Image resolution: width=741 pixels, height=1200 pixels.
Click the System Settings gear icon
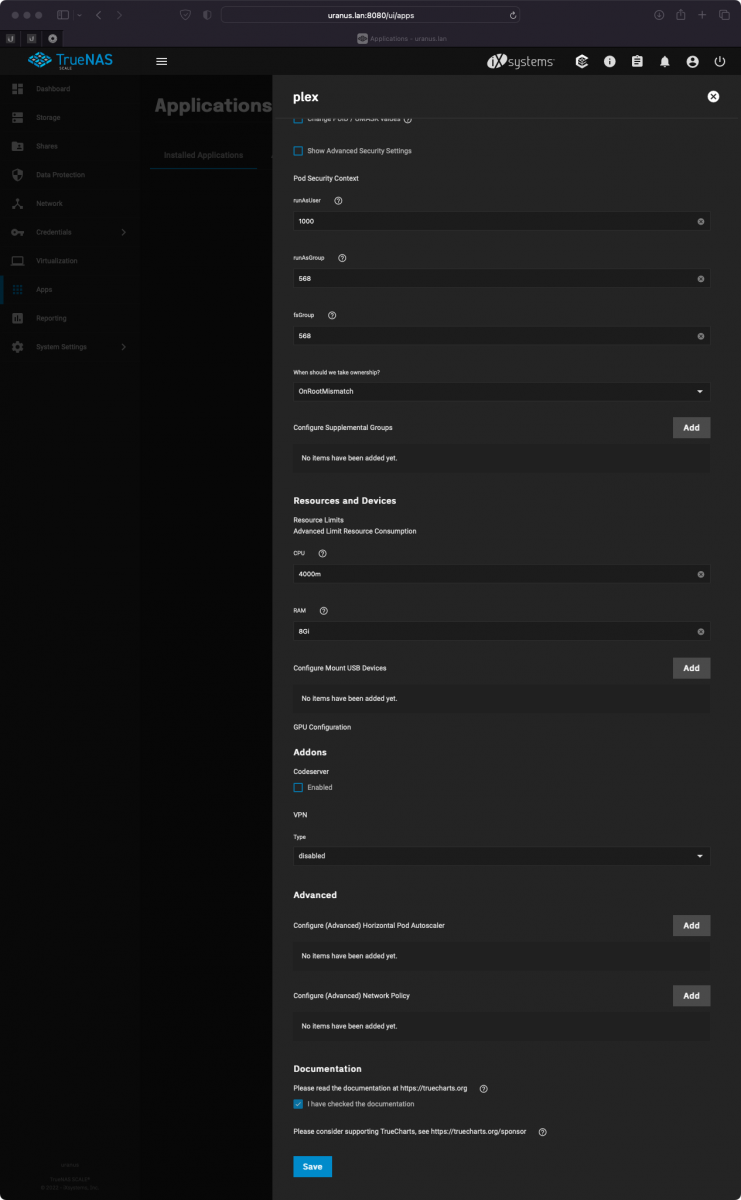[x=17, y=347]
